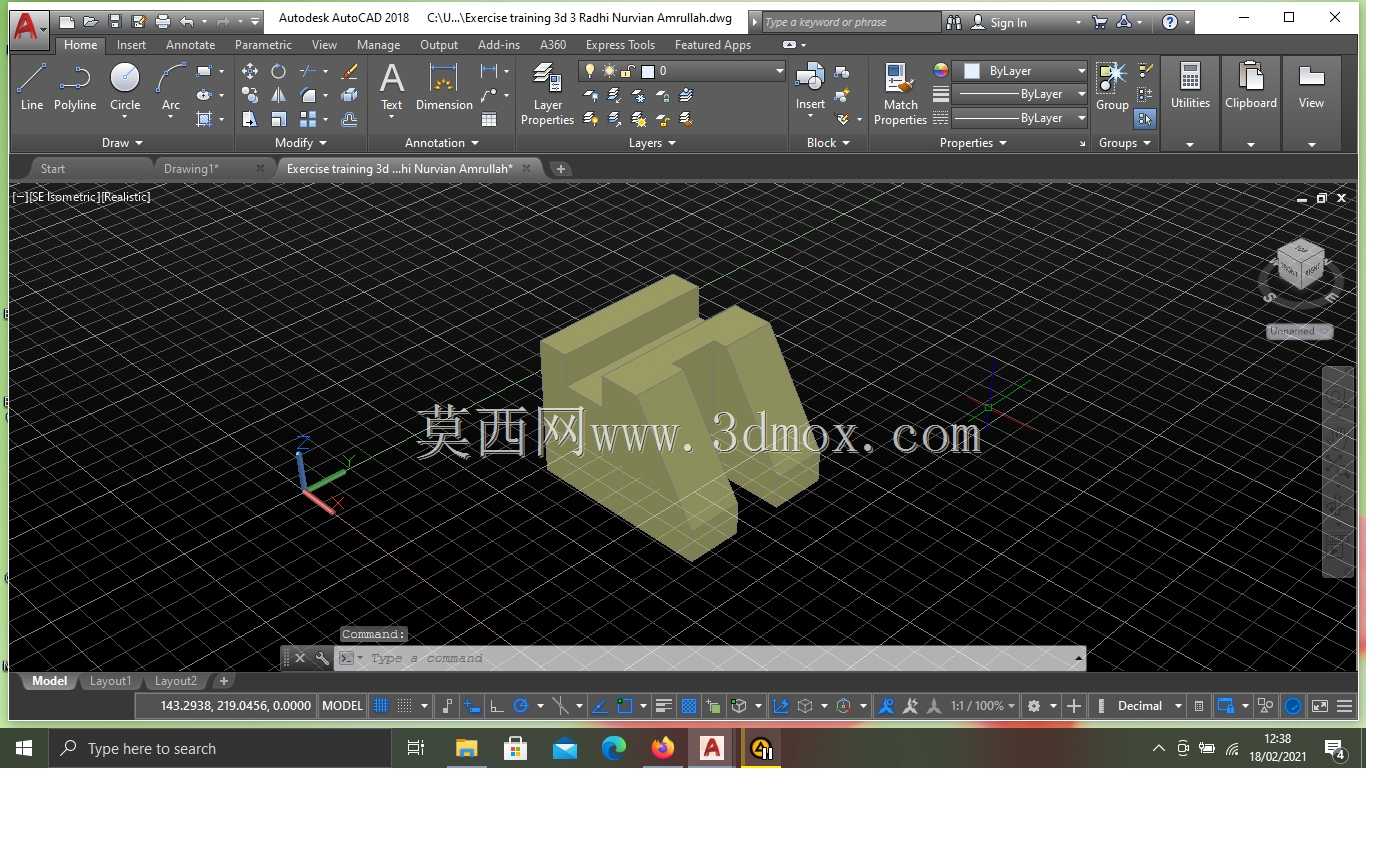Click the Group icon
The height and width of the screenshot is (867, 1396).
click(1112, 87)
